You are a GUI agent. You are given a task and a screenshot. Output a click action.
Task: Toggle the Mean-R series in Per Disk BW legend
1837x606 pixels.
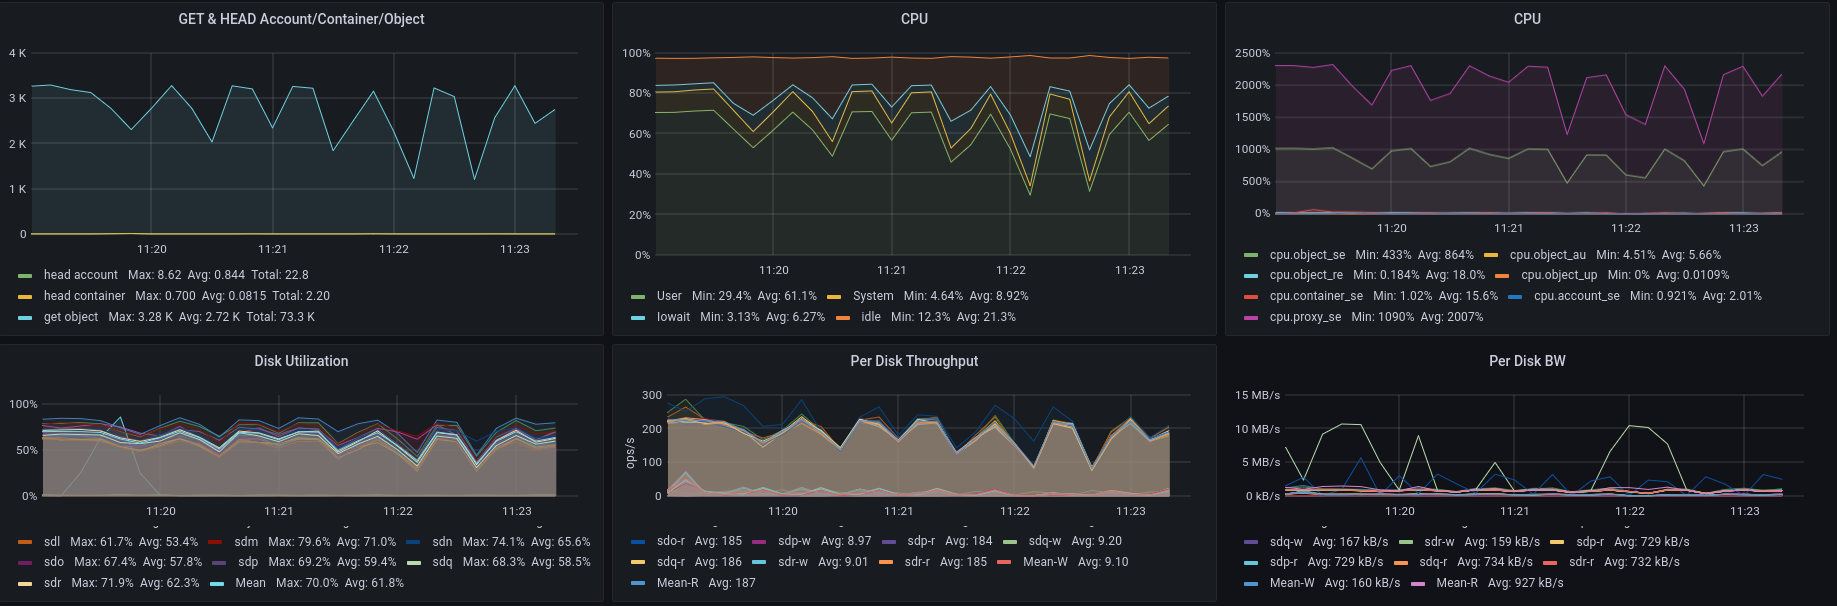tap(1456, 583)
